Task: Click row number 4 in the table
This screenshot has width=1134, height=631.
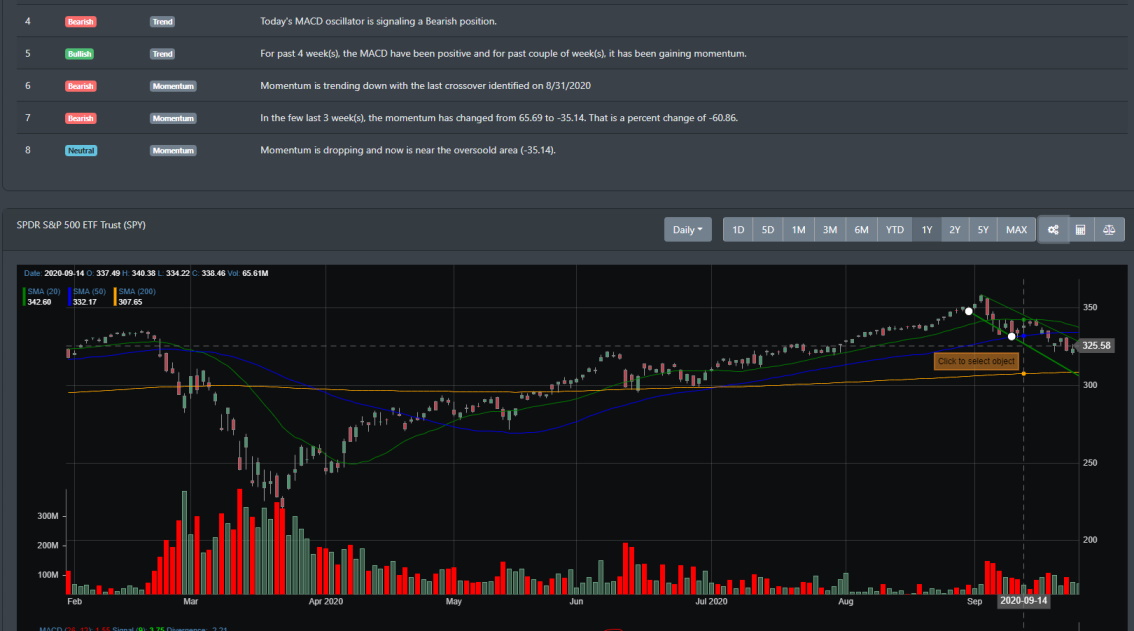Action: (x=27, y=22)
